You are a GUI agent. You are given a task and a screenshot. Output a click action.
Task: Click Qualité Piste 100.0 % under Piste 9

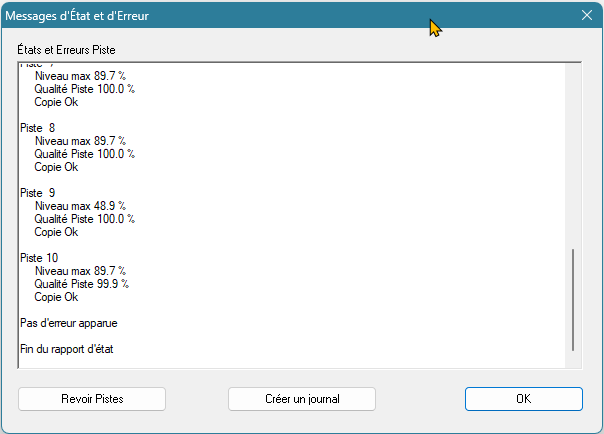click(x=84, y=219)
